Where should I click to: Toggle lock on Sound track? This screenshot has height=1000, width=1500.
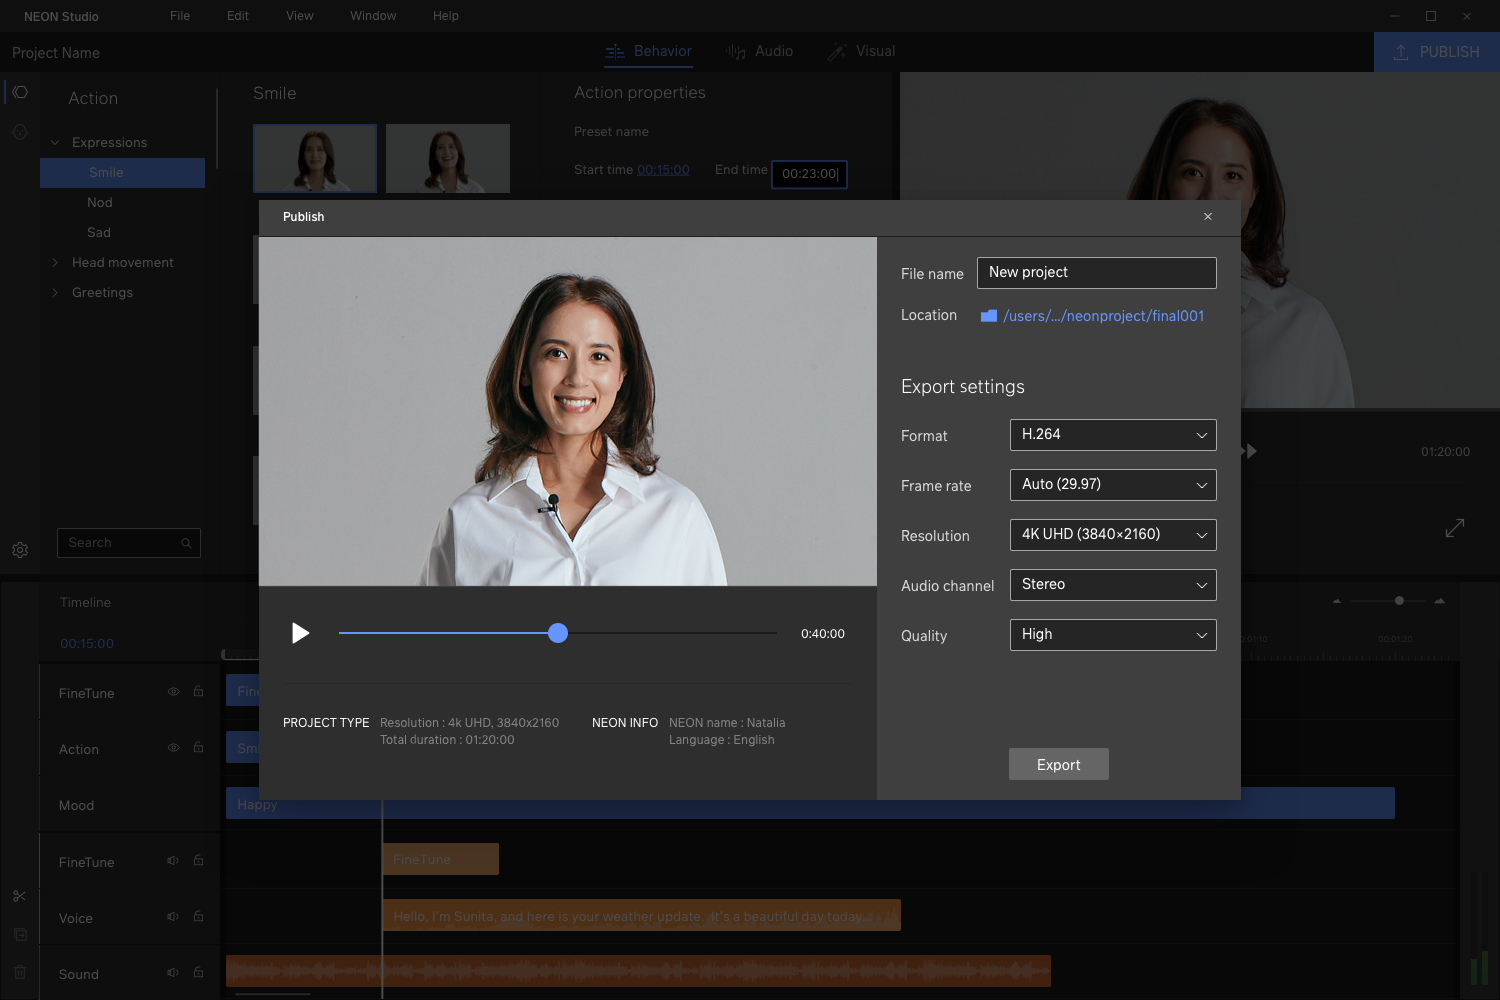point(198,973)
